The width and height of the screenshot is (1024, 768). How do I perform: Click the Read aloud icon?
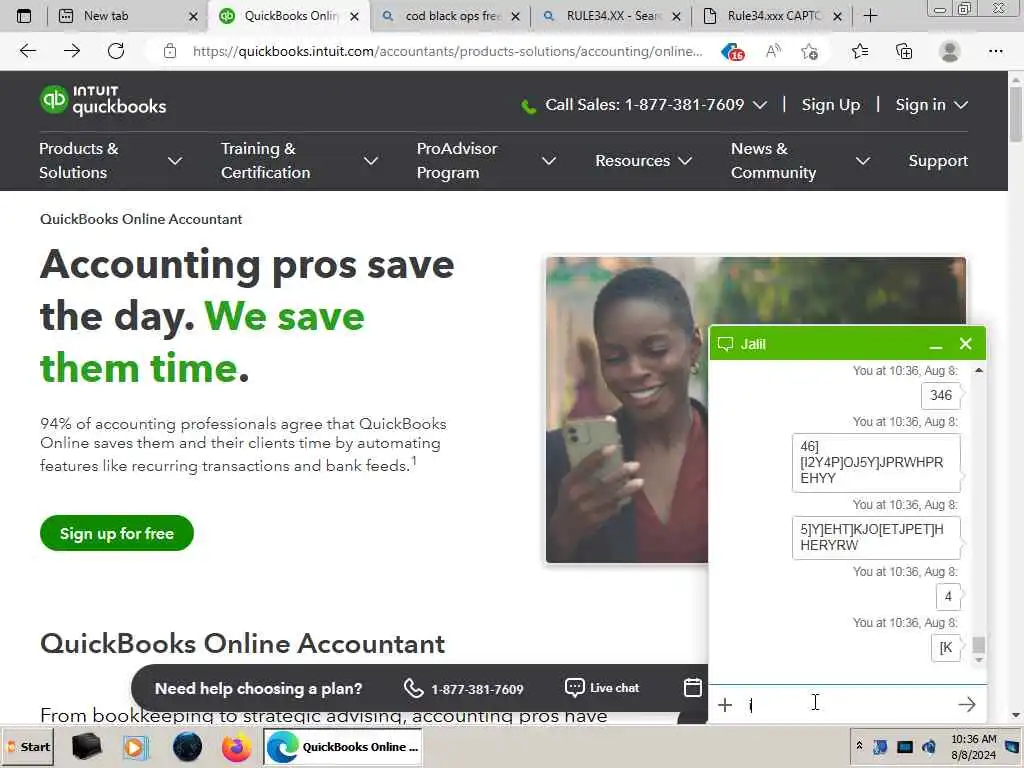click(773, 51)
